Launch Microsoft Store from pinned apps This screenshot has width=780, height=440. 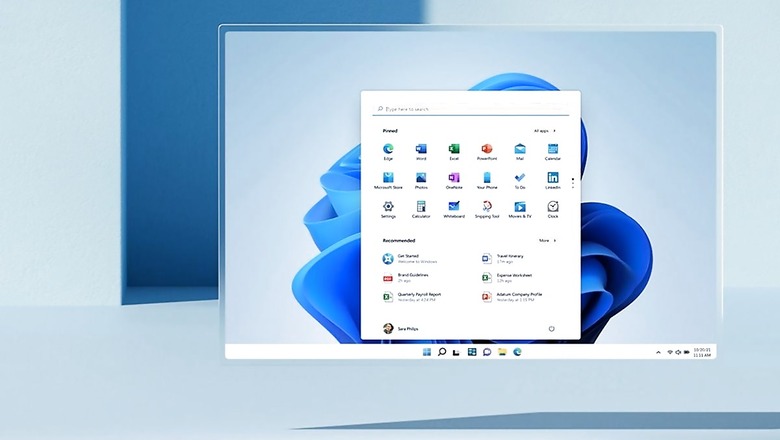point(388,180)
